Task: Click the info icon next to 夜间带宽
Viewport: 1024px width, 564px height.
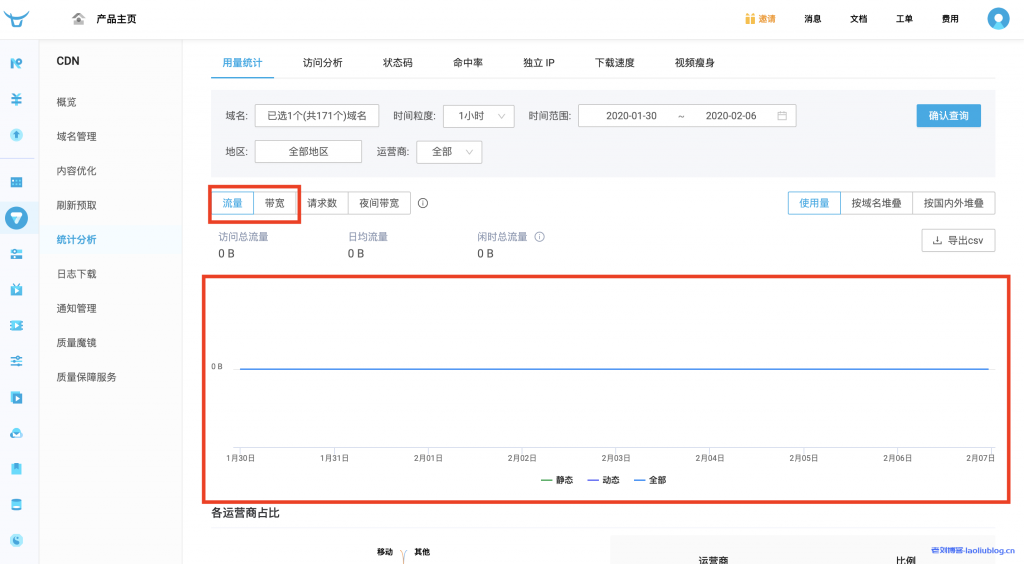Action: [x=423, y=203]
